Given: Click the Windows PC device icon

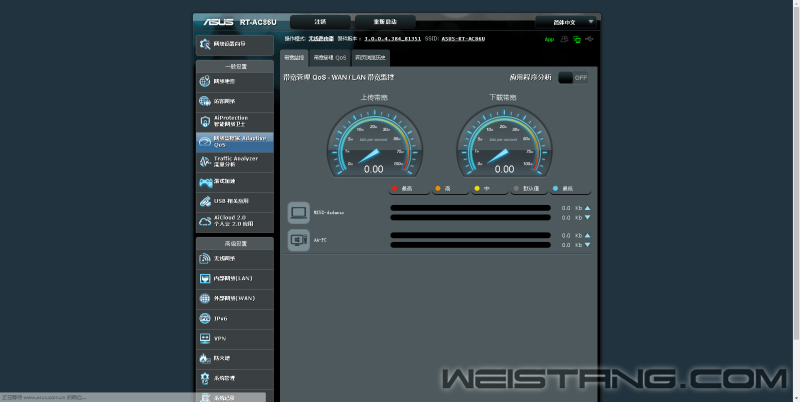Looking at the screenshot, I should [x=298, y=240].
